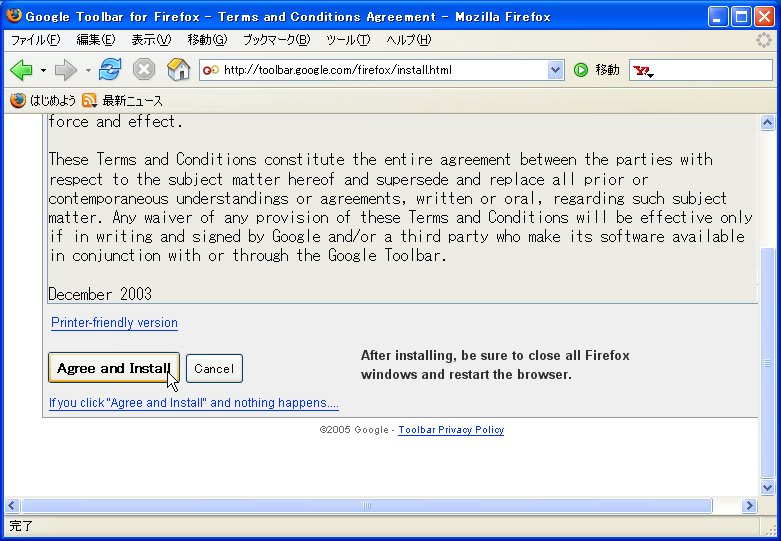Viewport: 781px width, 541px height.
Task: Reload the page with the refresh icon
Action: coord(110,70)
